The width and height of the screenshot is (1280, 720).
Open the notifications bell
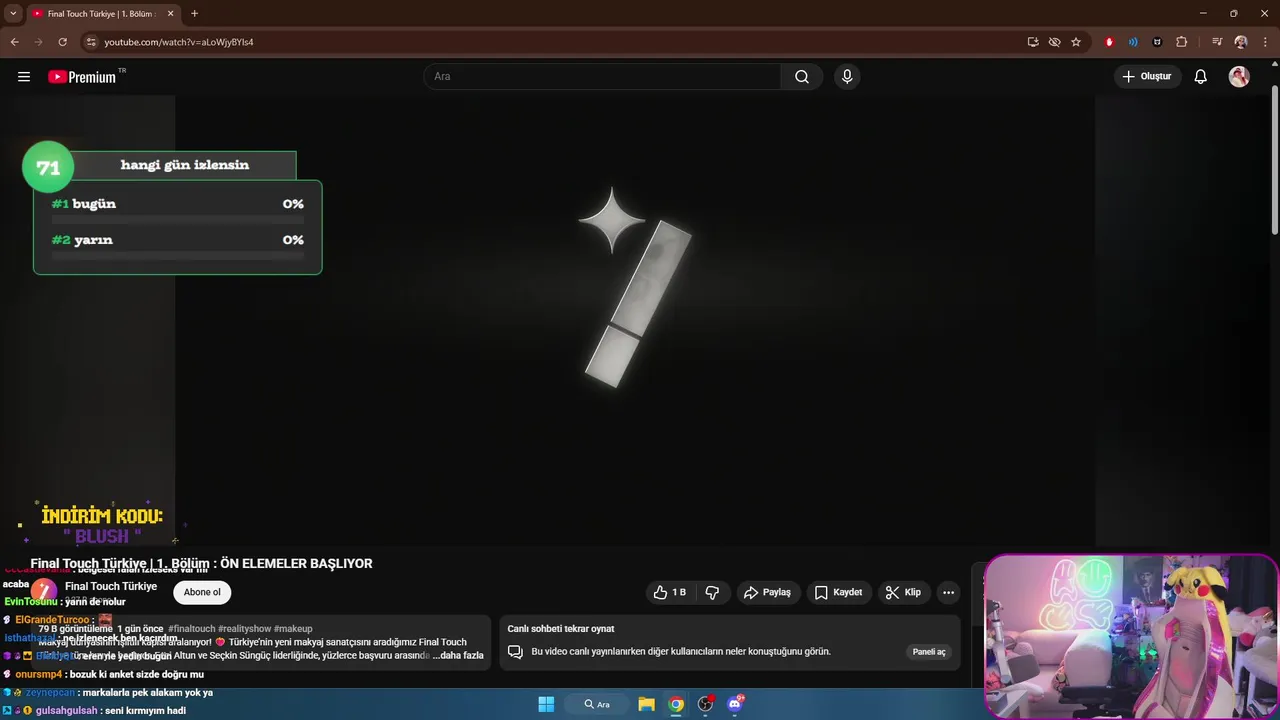[1201, 77]
